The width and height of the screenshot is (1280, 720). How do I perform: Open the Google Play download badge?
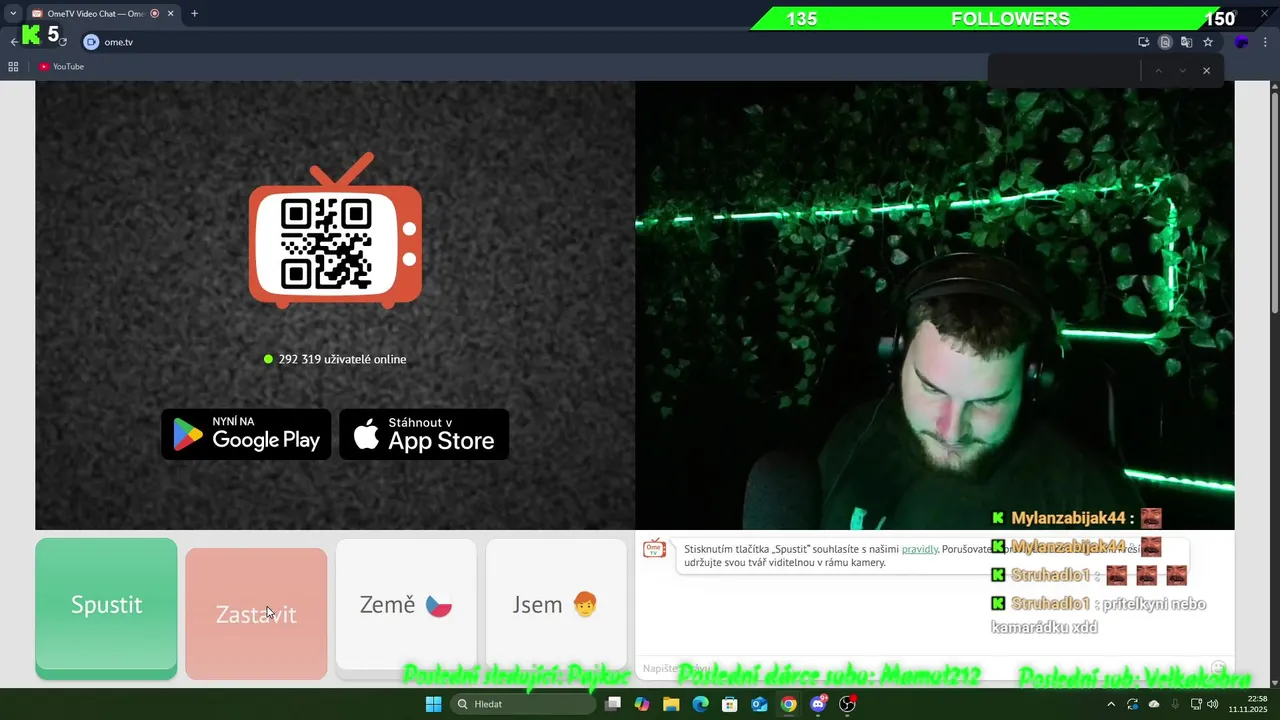click(x=246, y=434)
